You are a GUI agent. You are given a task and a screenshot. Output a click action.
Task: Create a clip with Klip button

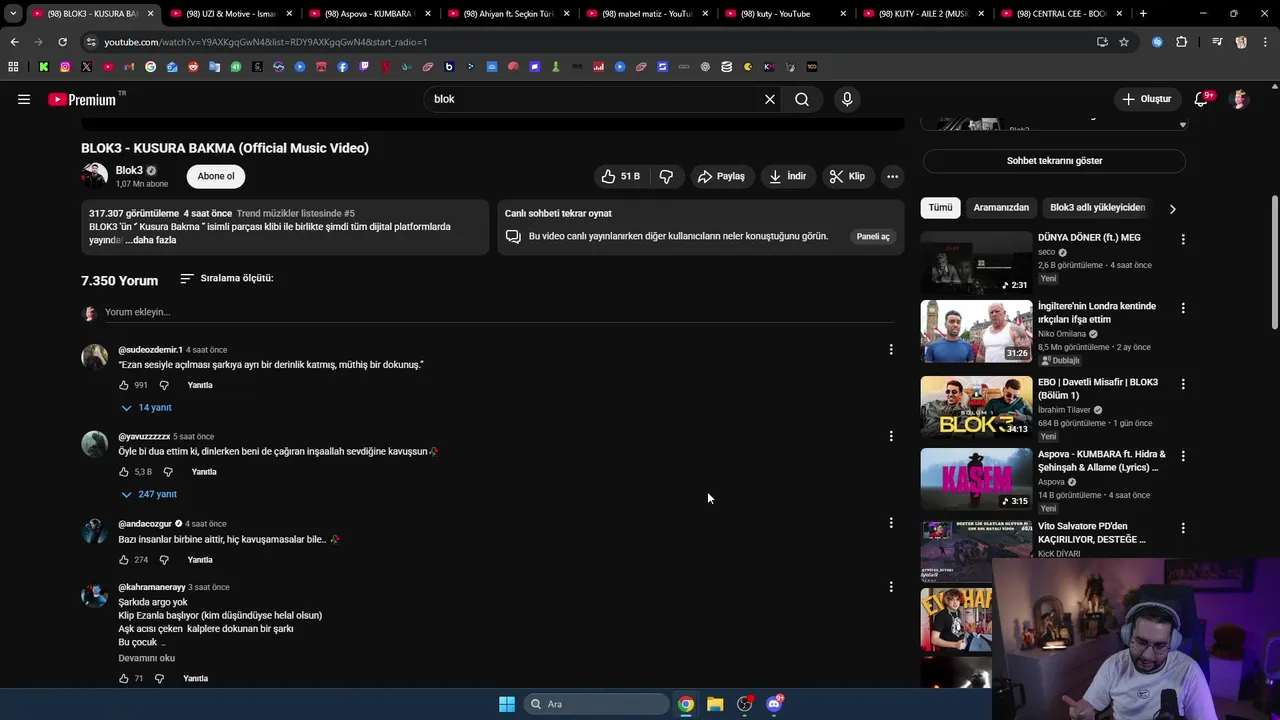[847, 176]
